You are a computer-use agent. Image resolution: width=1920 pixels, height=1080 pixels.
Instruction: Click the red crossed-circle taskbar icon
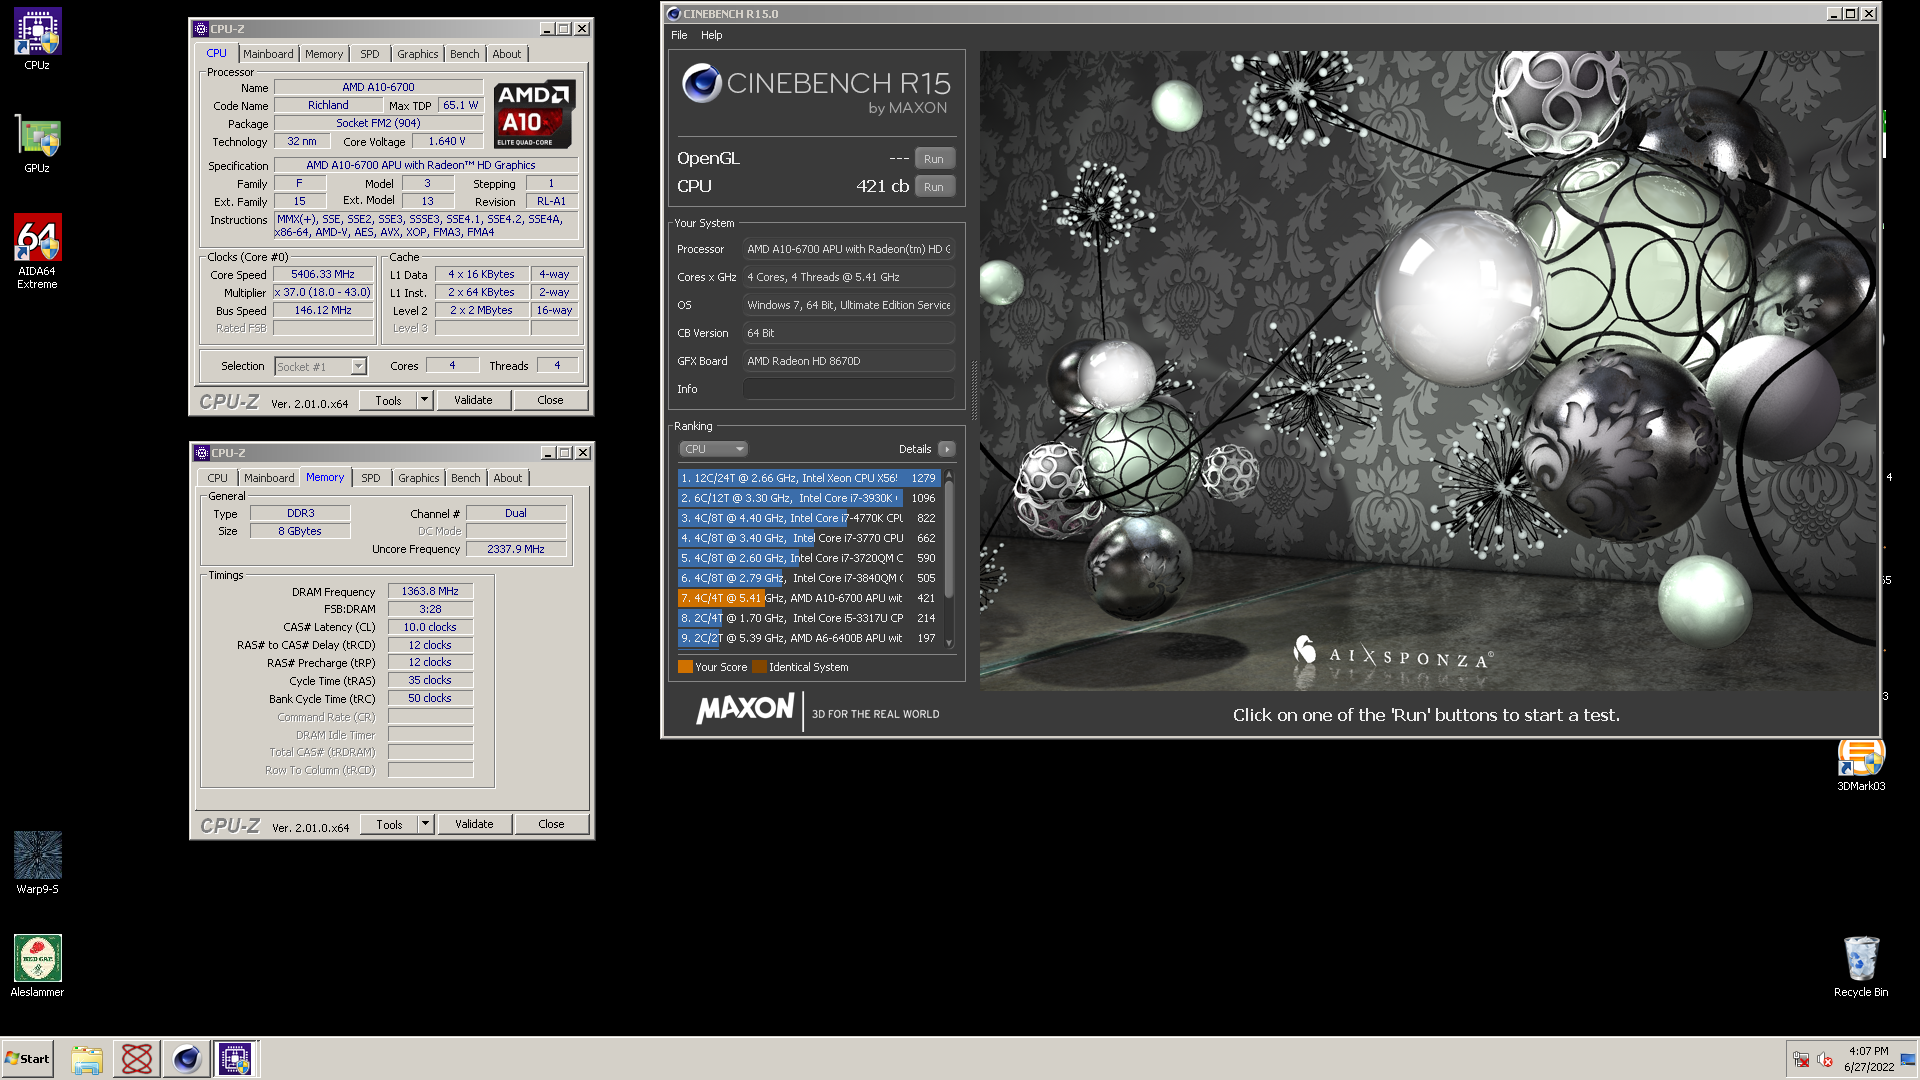[137, 1059]
